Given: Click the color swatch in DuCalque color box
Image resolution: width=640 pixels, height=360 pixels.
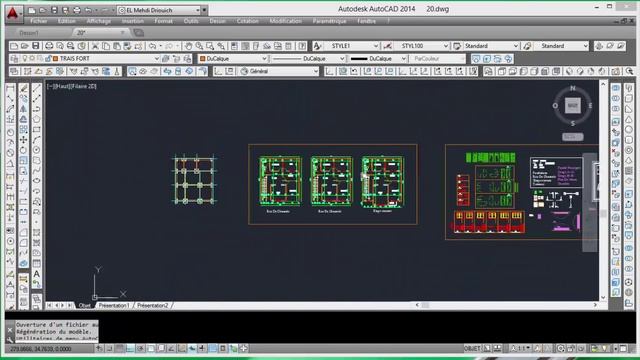Looking at the screenshot, I should click(x=202, y=59).
